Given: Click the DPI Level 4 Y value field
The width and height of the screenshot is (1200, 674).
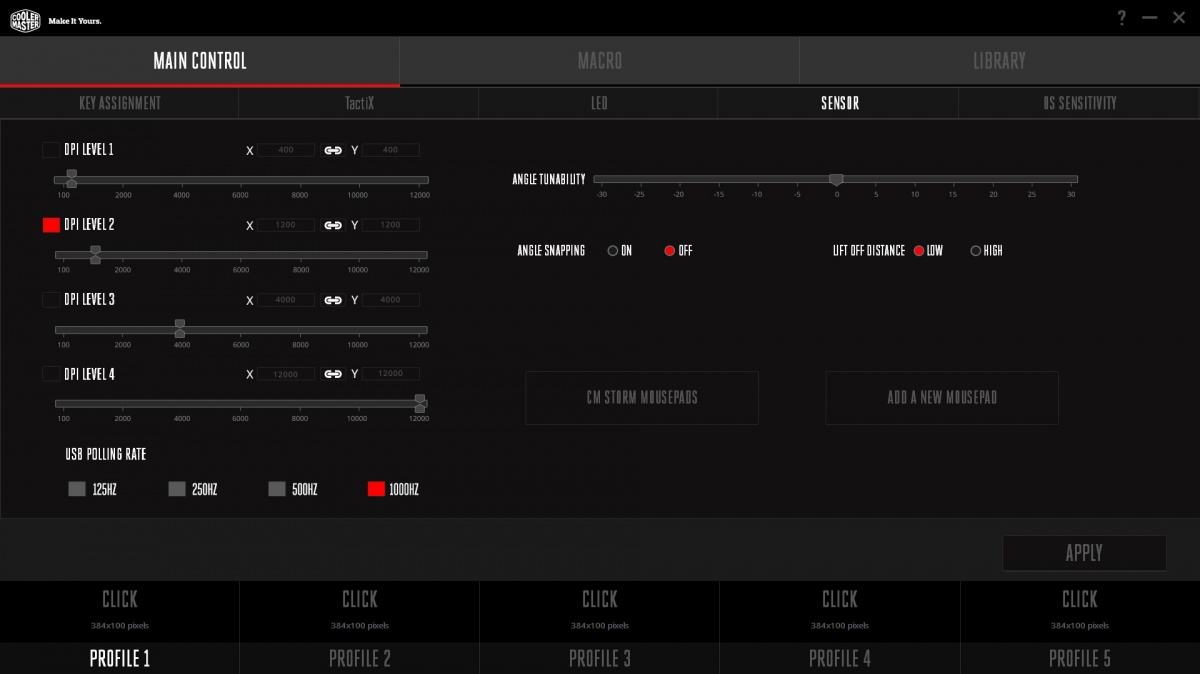Looking at the screenshot, I should (390, 374).
